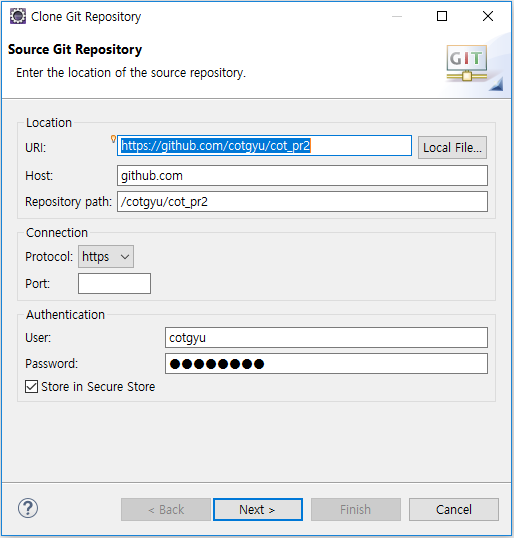Open the Protocol dropdown

(x=106, y=257)
